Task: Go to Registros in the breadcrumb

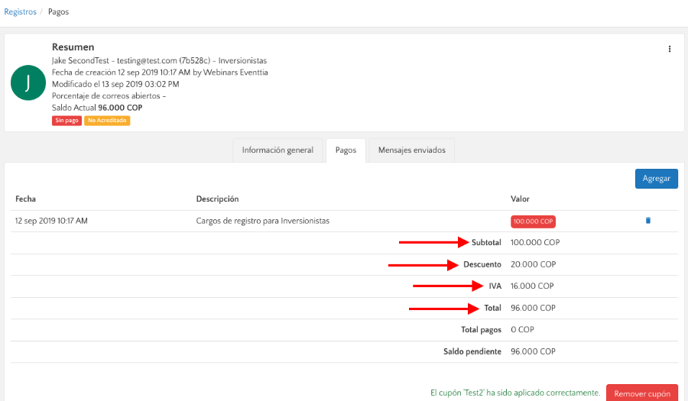Action: (21, 12)
